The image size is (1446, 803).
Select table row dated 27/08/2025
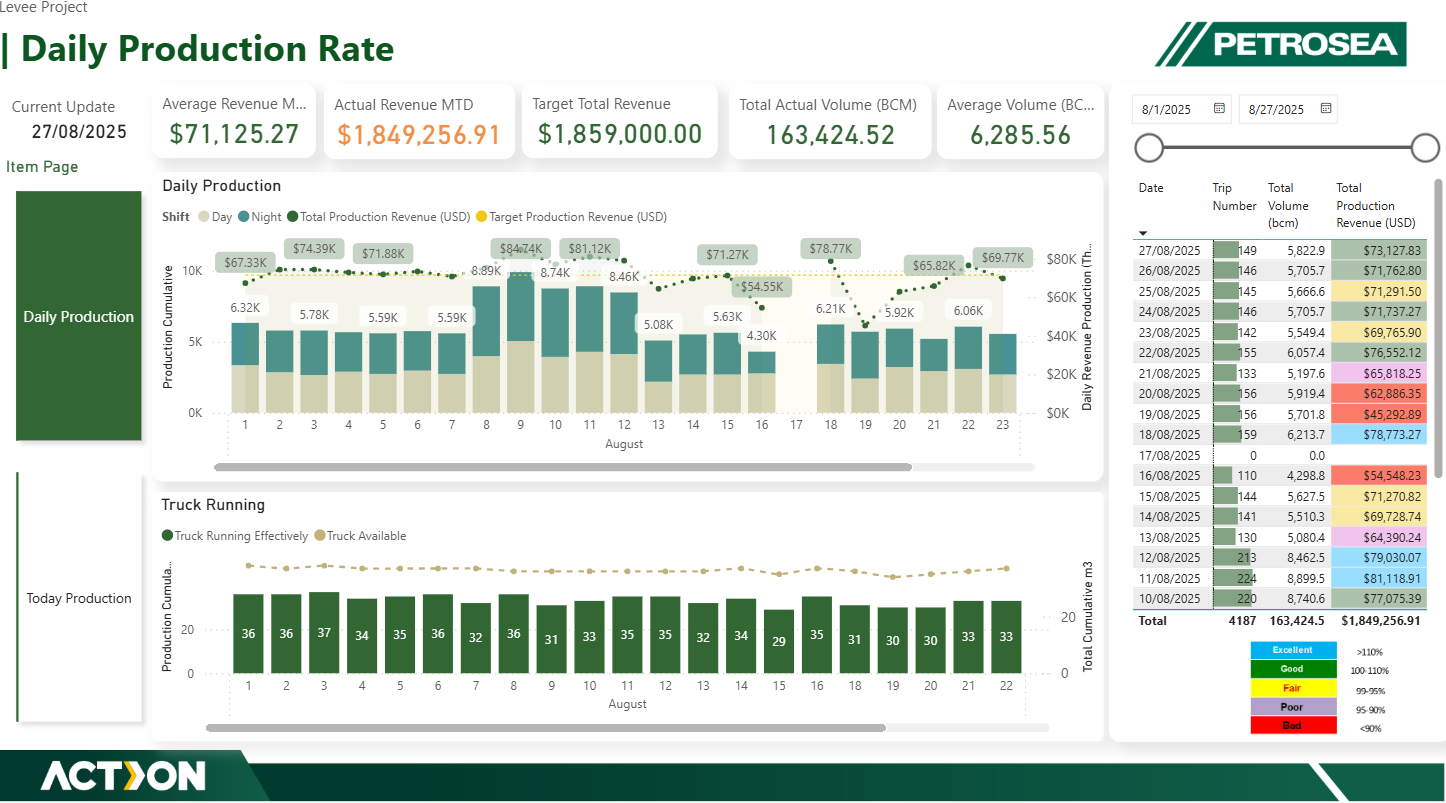(1282, 250)
